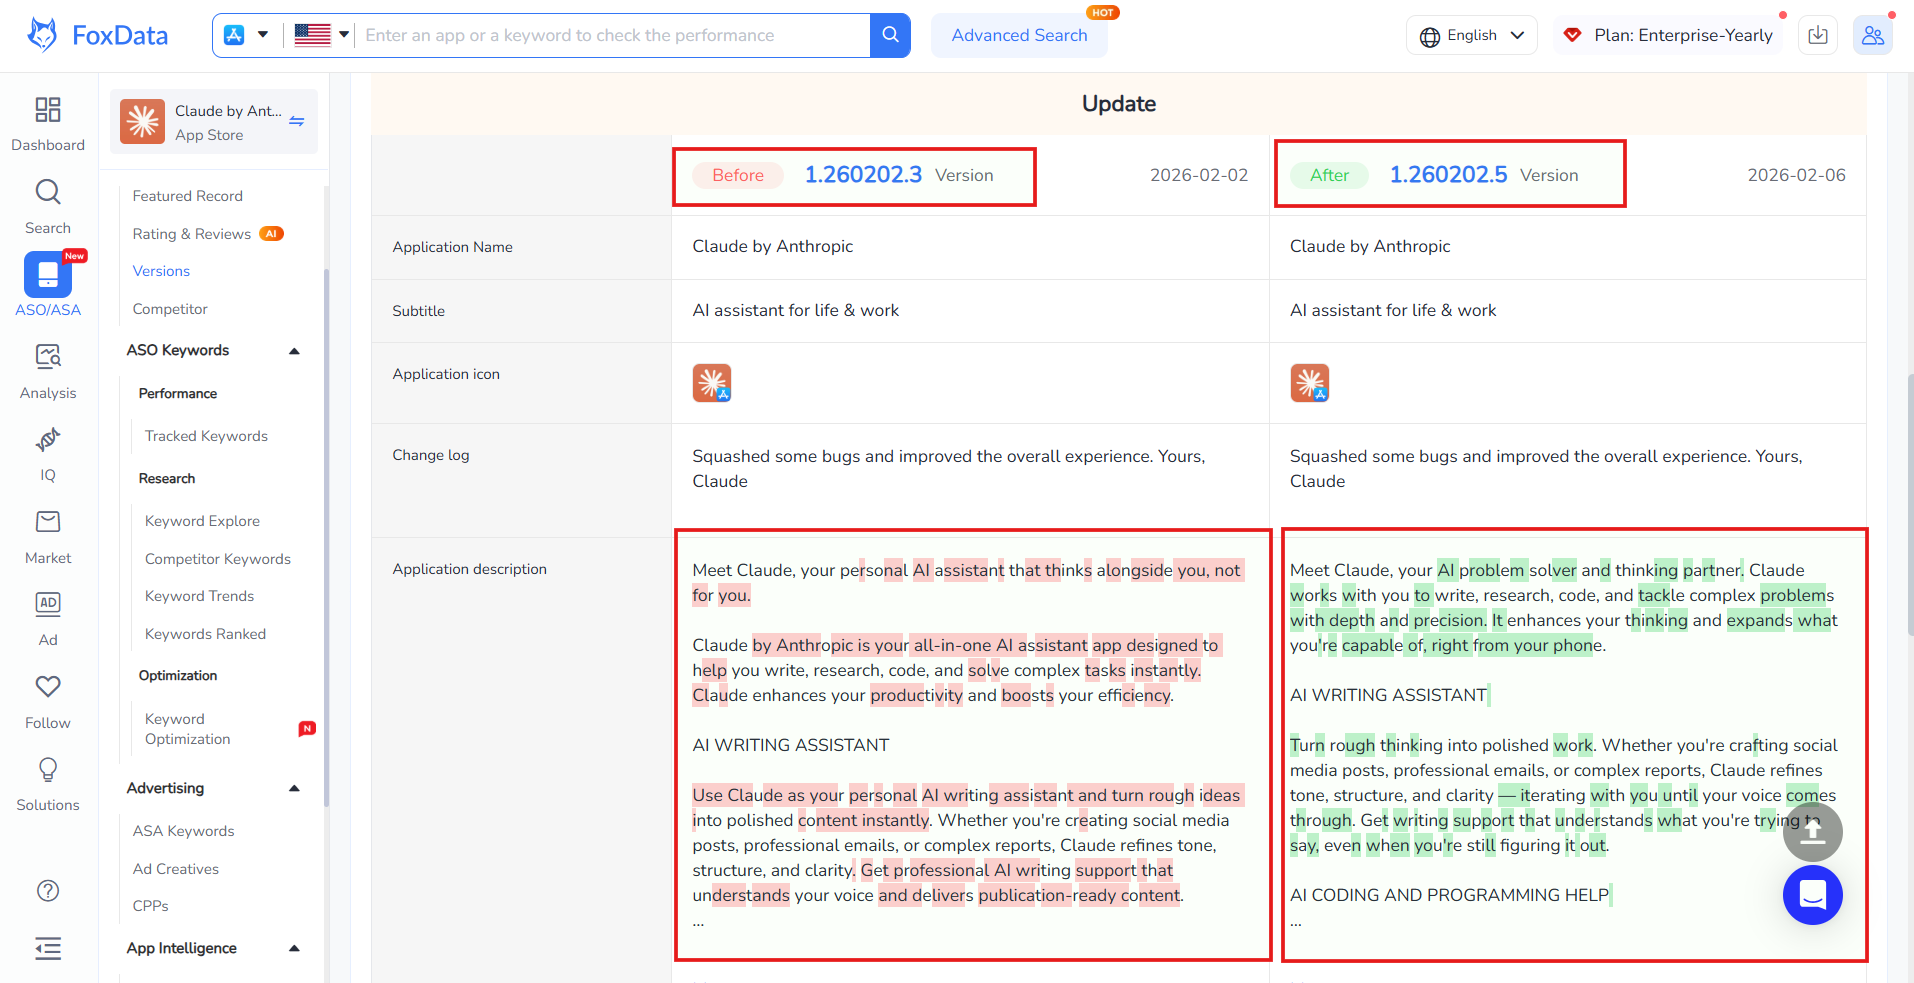Click the scroll-to-top arrow button
Viewport: 1914px width, 983px height.
1812,832
